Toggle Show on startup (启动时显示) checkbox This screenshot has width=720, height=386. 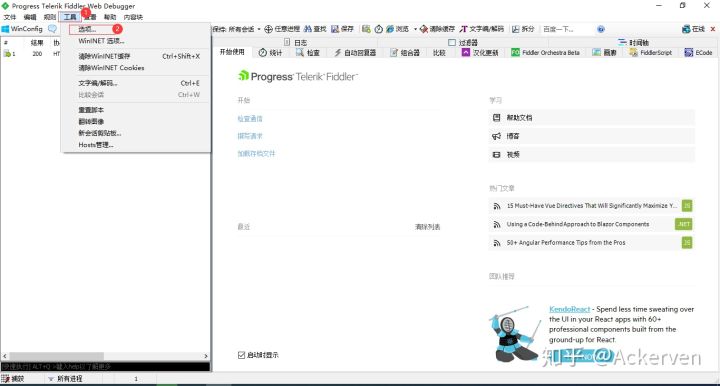click(241, 355)
